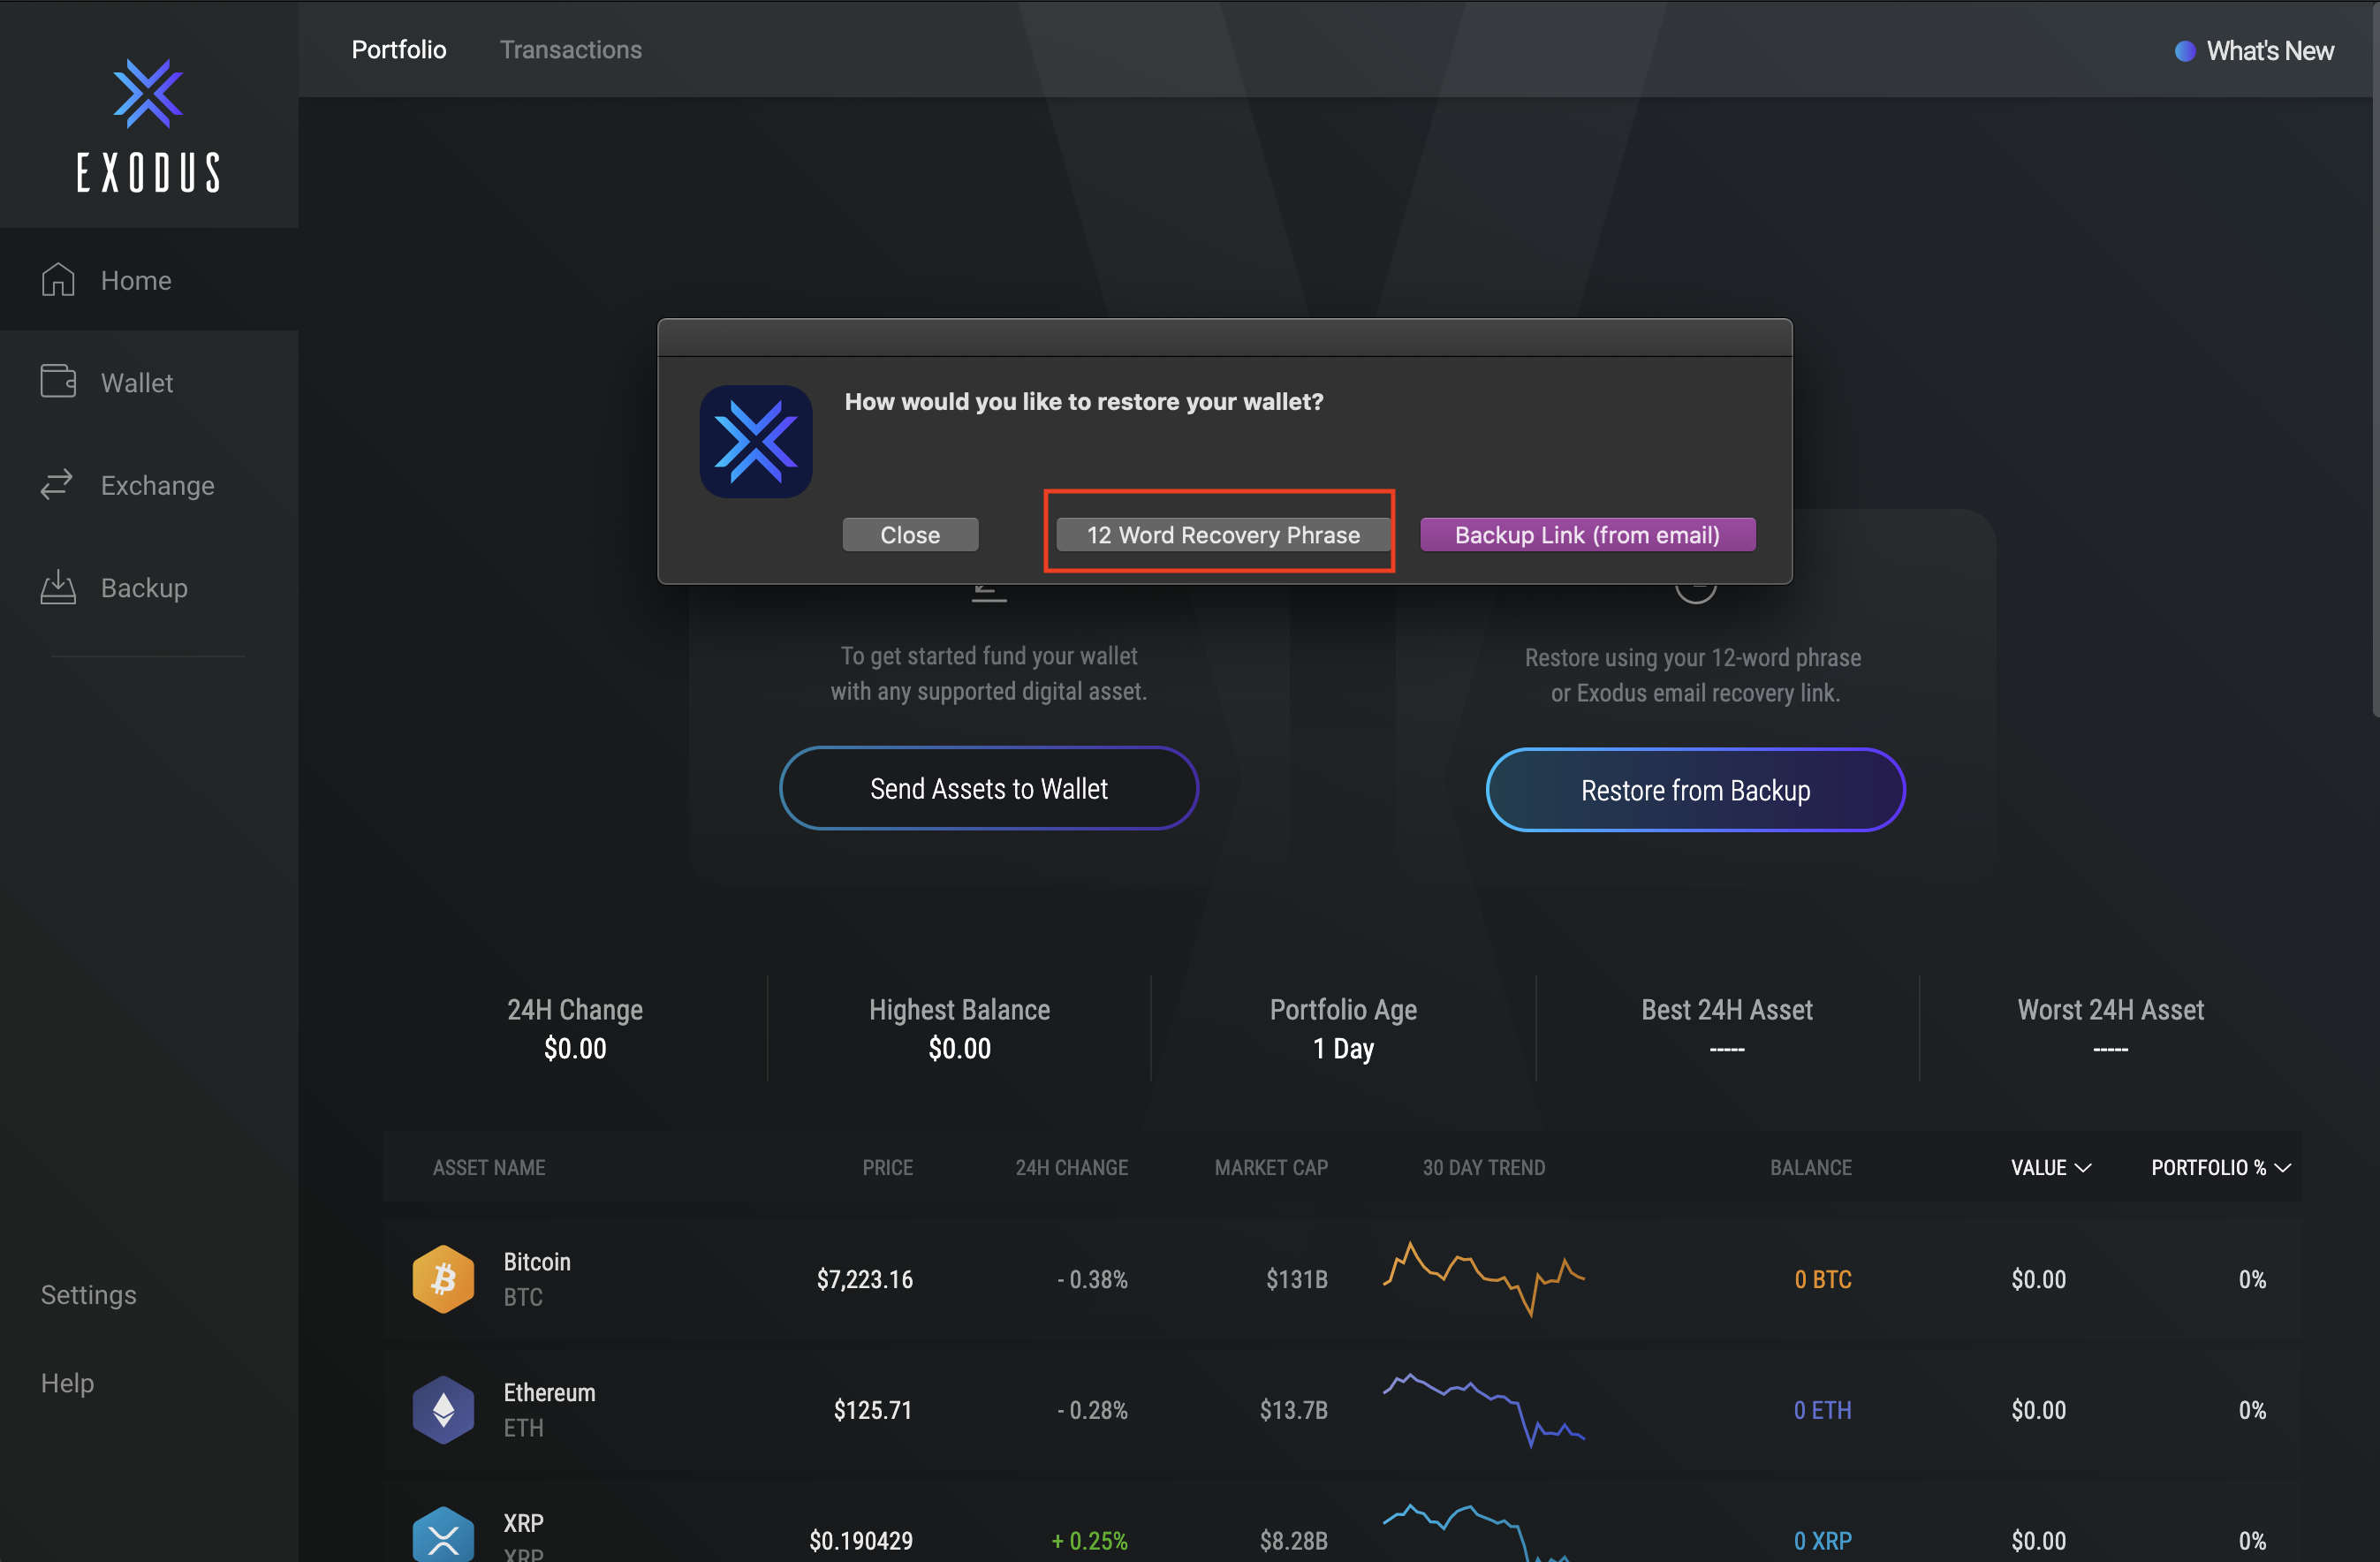Open Help in sidebar
Image resolution: width=2380 pixels, height=1562 pixels.
pyautogui.click(x=67, y=1383)
